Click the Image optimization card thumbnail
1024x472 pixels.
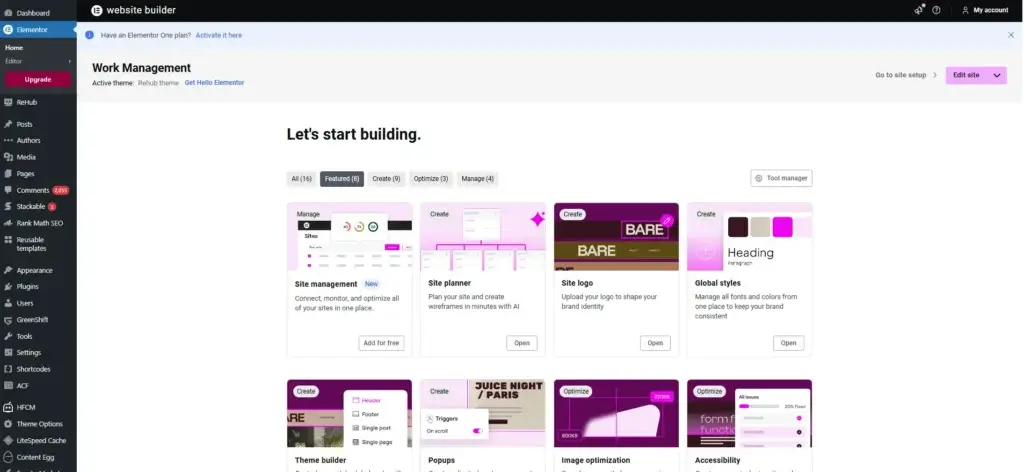coord(616,413)
